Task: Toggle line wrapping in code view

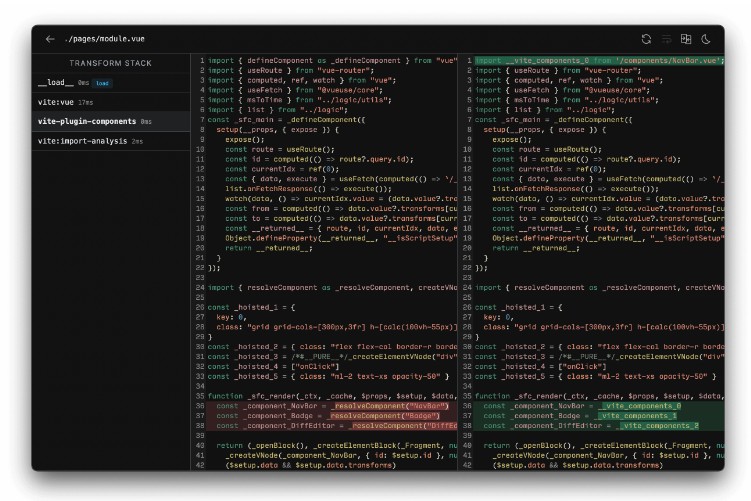Action: click(666, 39)
